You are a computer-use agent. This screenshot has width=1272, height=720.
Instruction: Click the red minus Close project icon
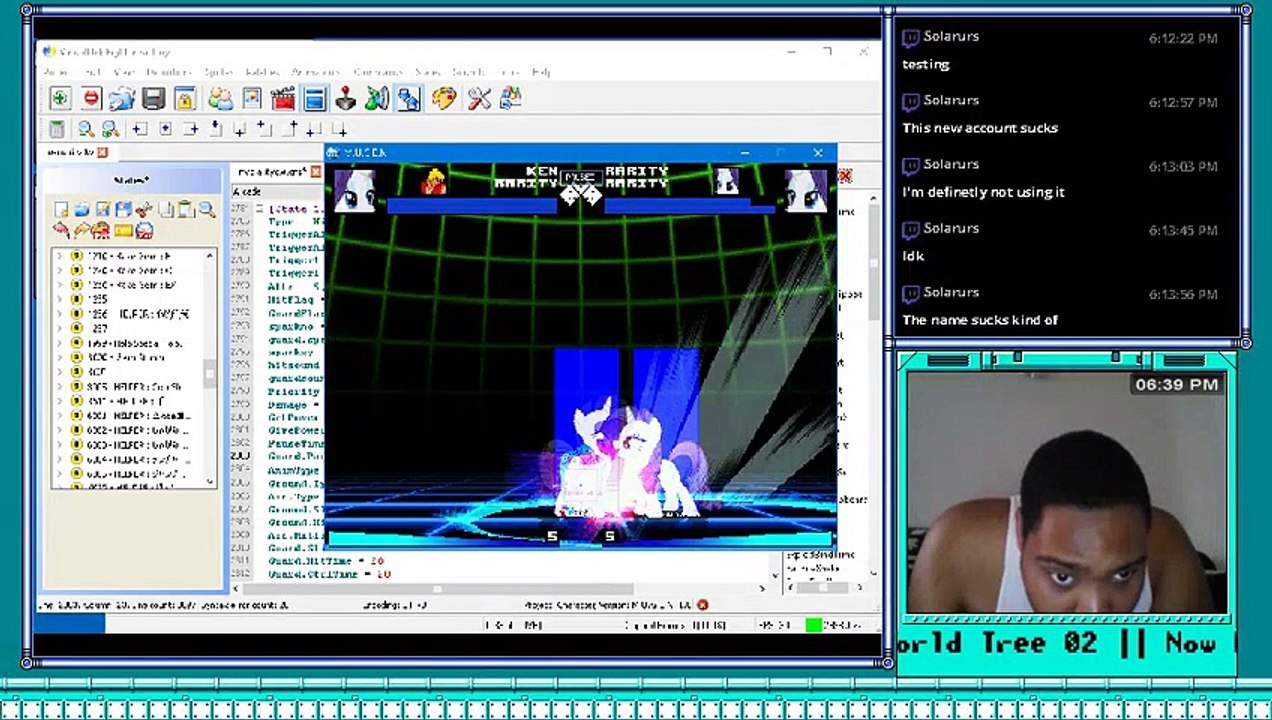pos(92,98)
